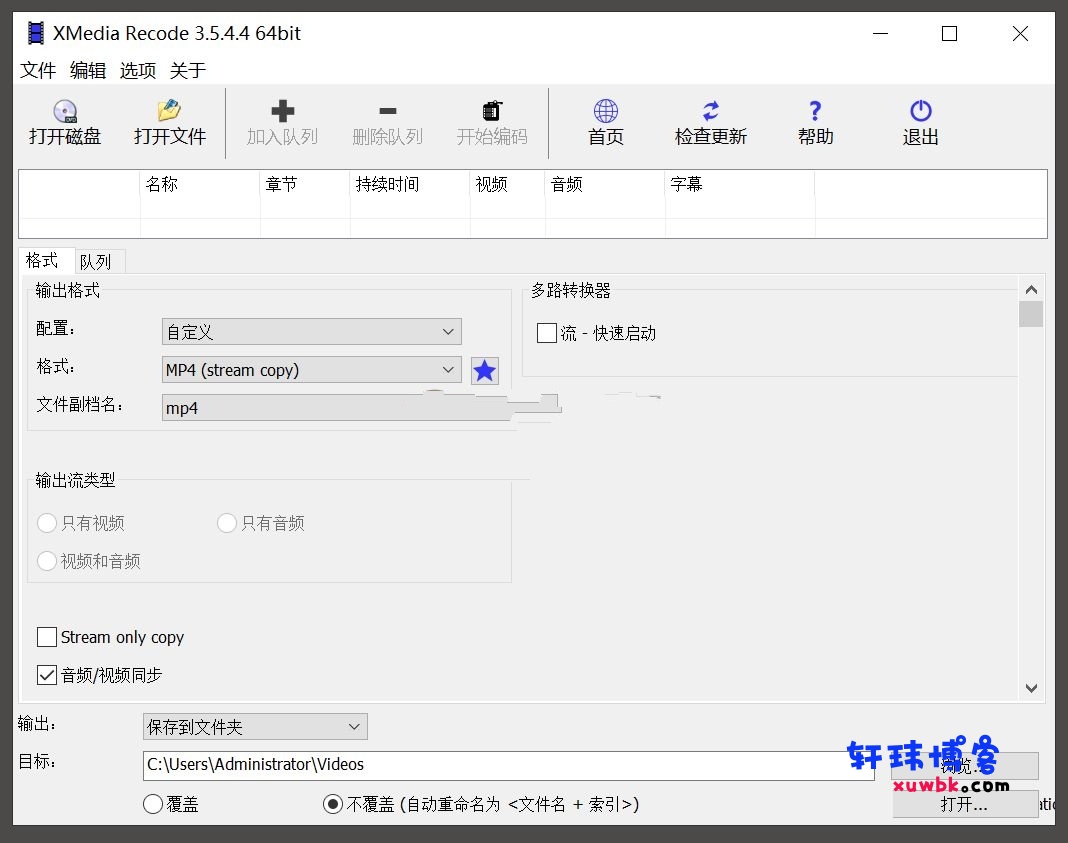Viewport: 1068px width, 843px height.
Task: Open the 编辑 menu
Action: coord(88,70)
